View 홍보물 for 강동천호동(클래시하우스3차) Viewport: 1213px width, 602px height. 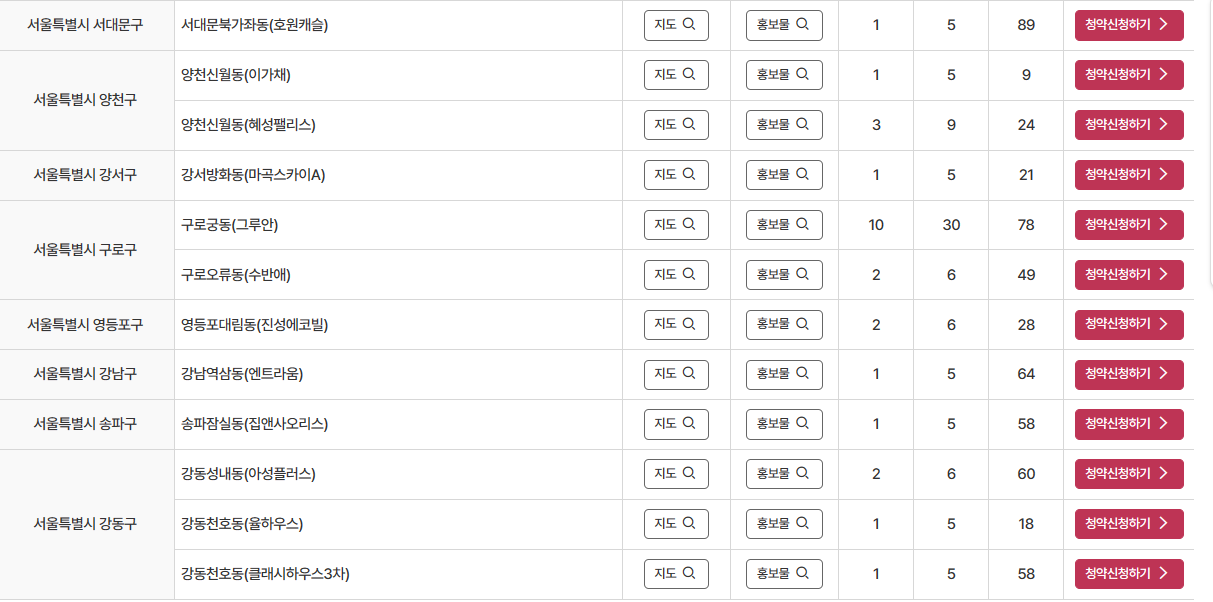pos(784,574)
